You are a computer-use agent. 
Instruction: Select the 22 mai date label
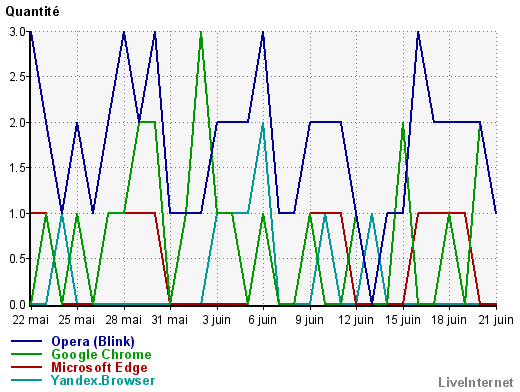click(31, 320)
